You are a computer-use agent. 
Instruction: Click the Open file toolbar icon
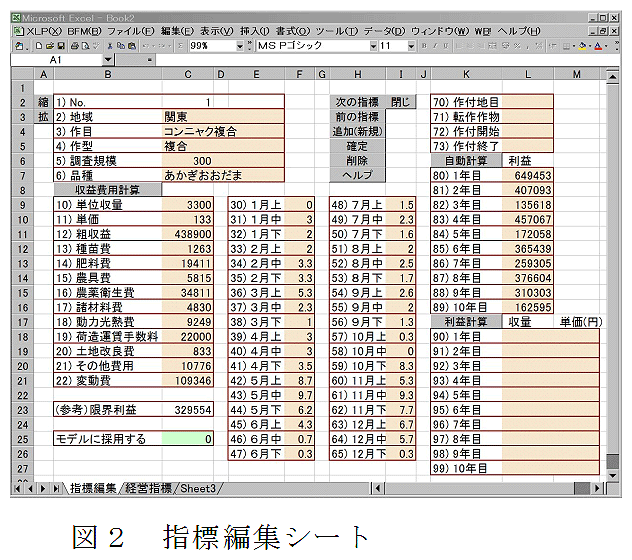(x=50, y=46)
